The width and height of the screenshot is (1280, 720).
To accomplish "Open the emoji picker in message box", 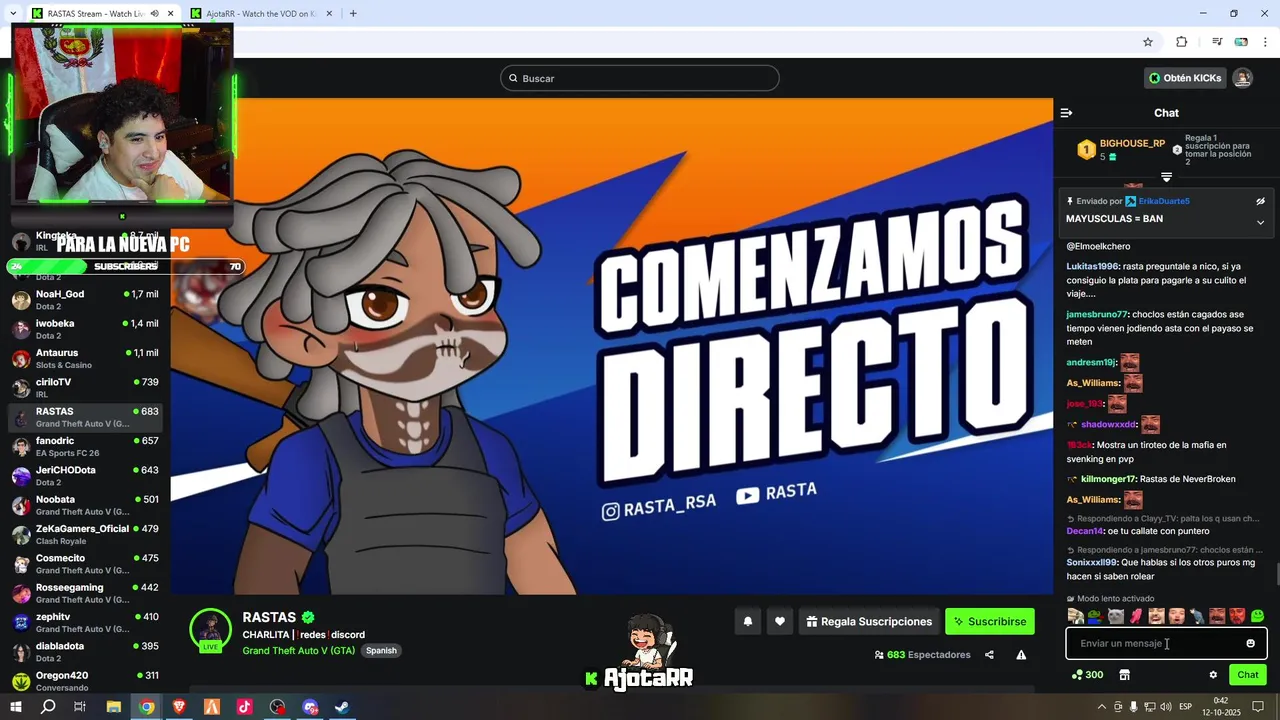I will tap(1250, 643).
